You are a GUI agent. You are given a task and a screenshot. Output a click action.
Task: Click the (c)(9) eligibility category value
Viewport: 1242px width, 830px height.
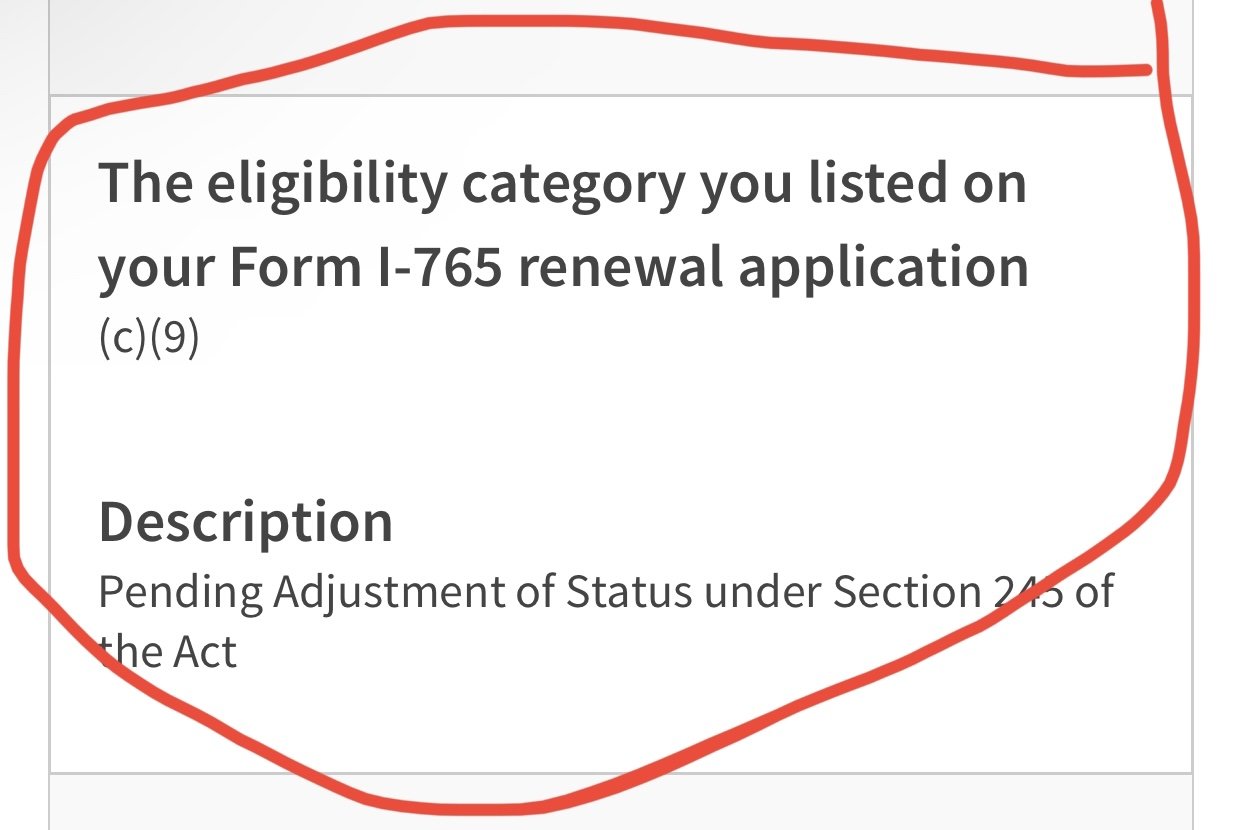(149, 340)
